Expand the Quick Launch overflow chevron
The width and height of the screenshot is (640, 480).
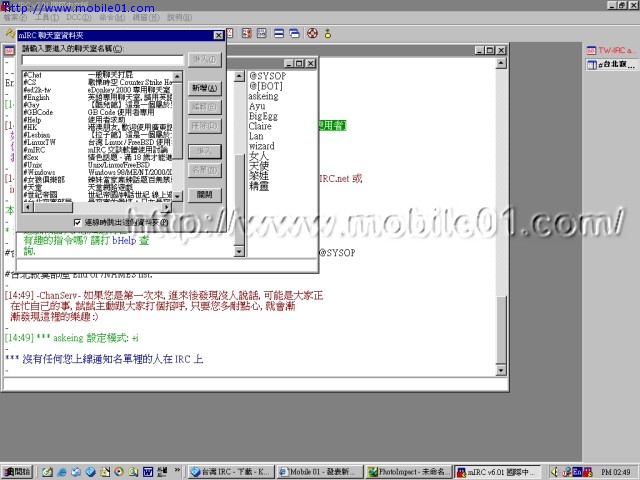177,470
